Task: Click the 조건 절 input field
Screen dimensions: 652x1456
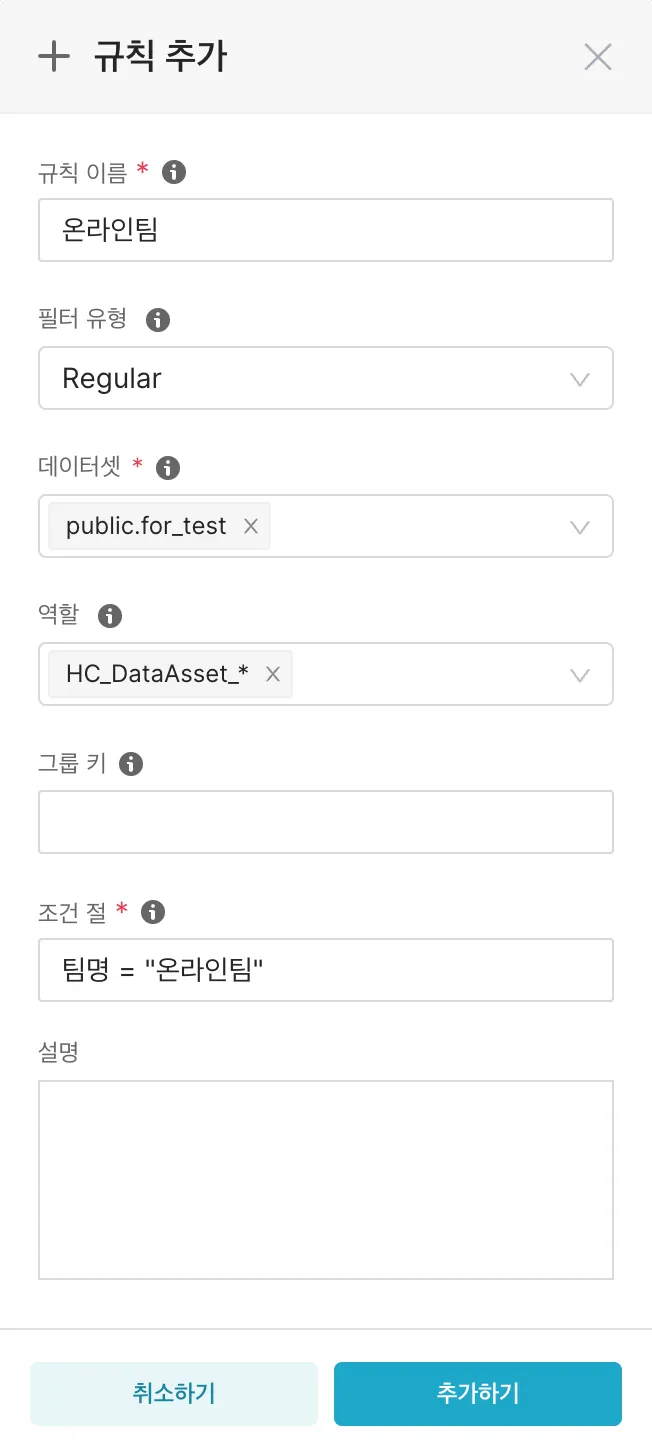Action: point(325,970)
